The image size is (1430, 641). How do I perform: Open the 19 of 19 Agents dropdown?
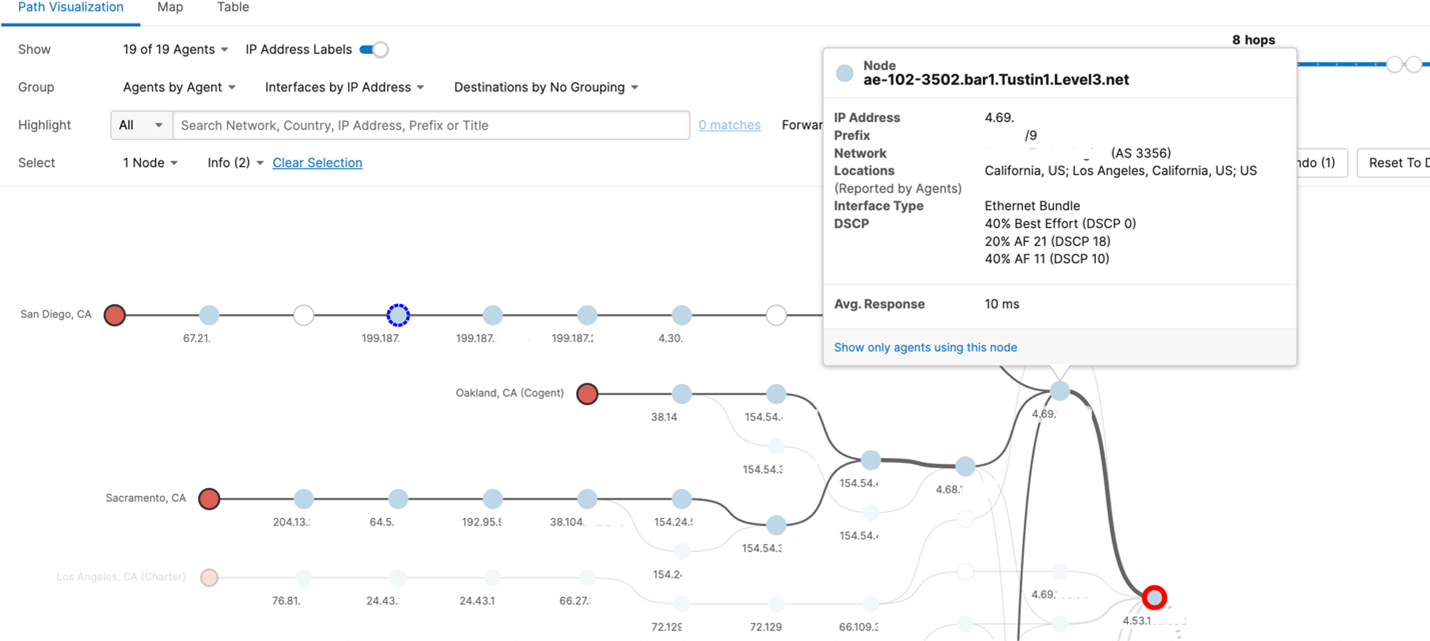click(175, 50)
